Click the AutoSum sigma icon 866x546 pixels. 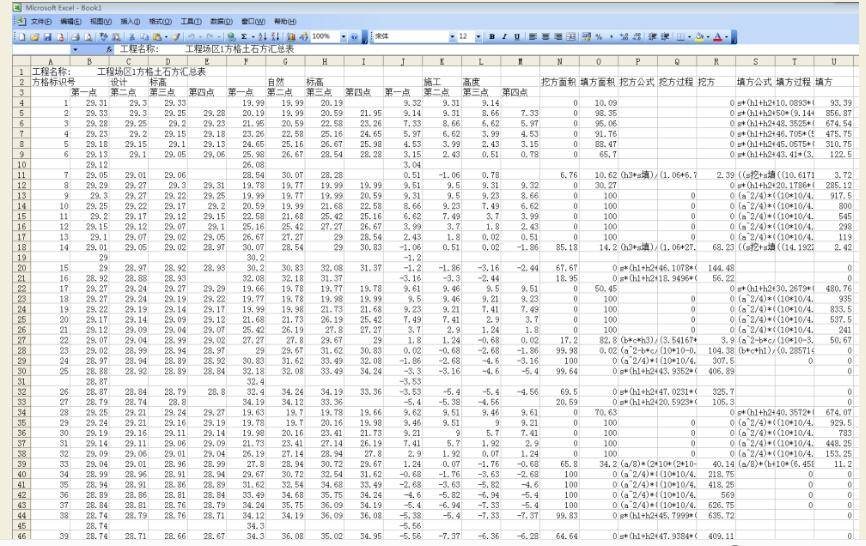(244, 37)
